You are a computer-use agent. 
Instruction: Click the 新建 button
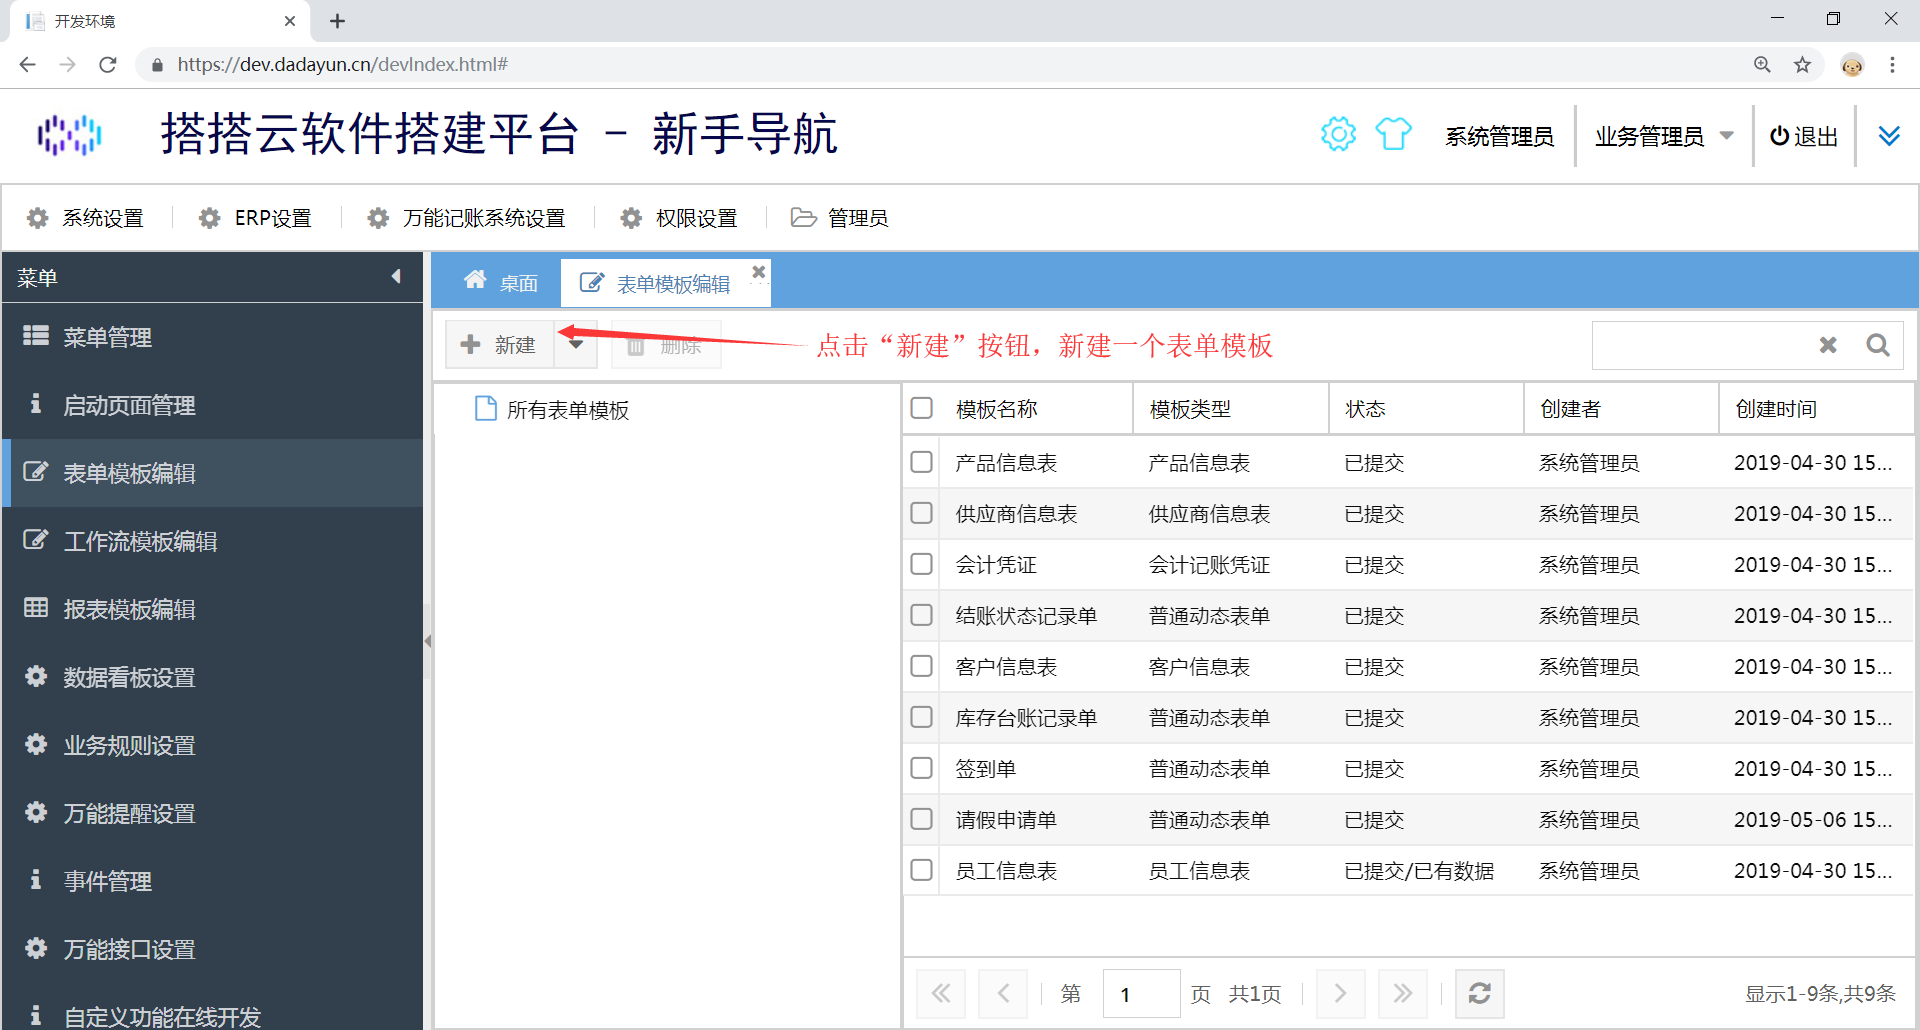(x=499, y=345)
